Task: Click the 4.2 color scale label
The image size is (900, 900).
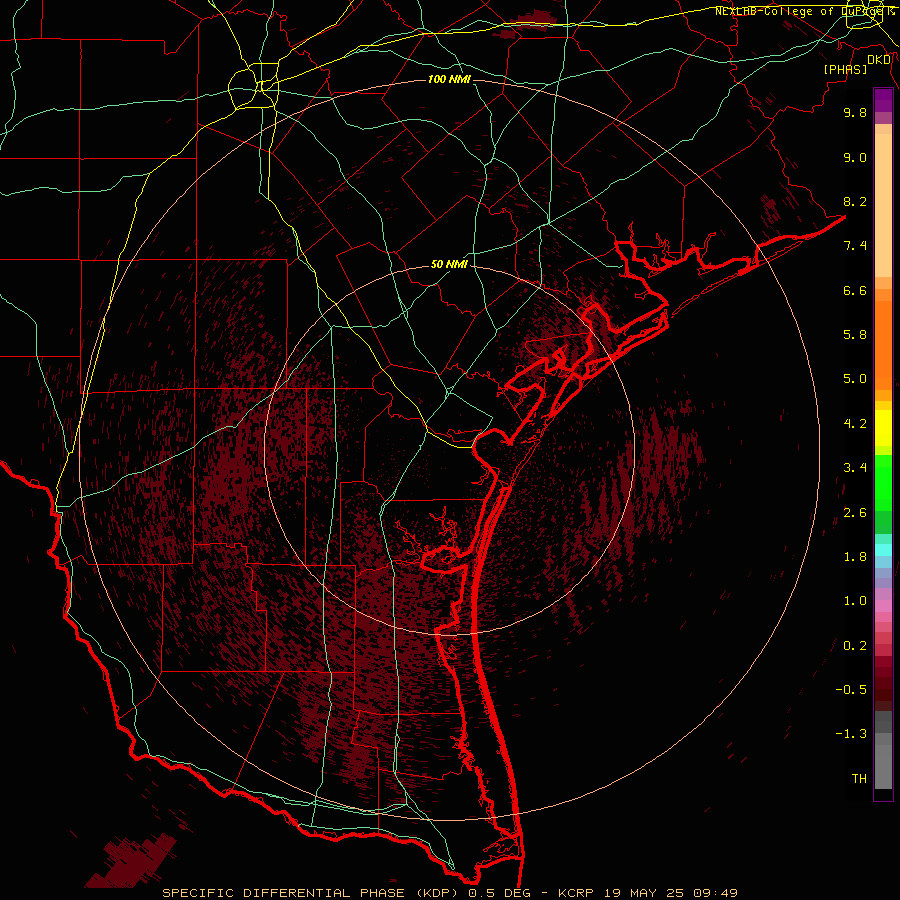Action: pos(855,424)
